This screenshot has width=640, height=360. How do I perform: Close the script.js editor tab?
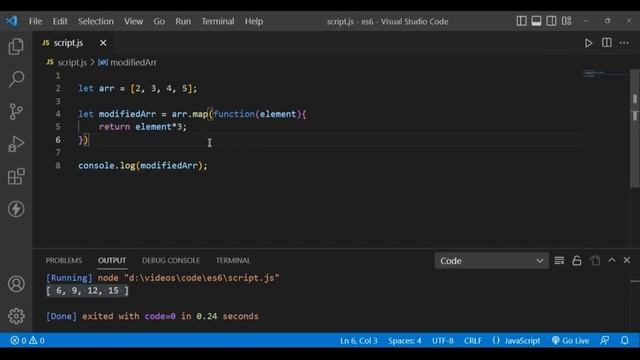coord(103,43)
